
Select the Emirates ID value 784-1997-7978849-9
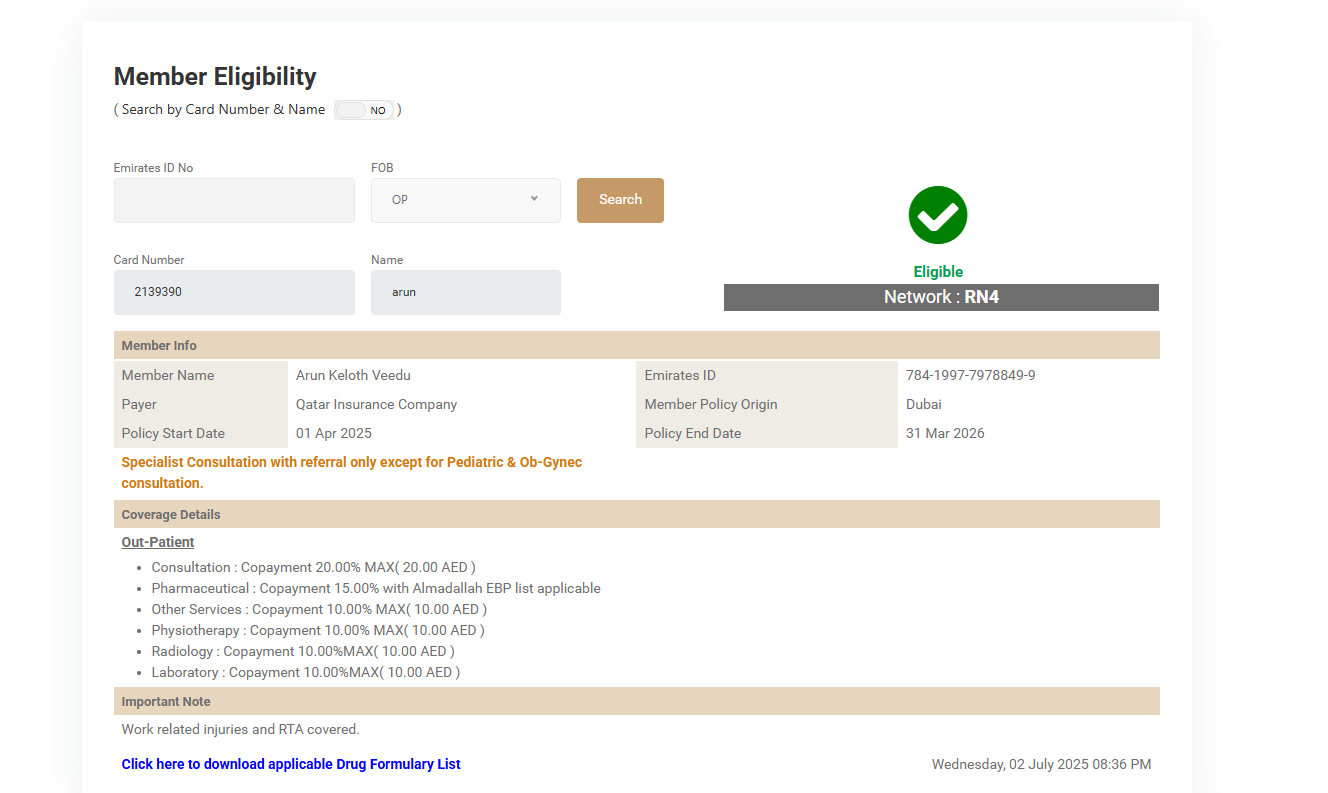[x=970, y=376]
